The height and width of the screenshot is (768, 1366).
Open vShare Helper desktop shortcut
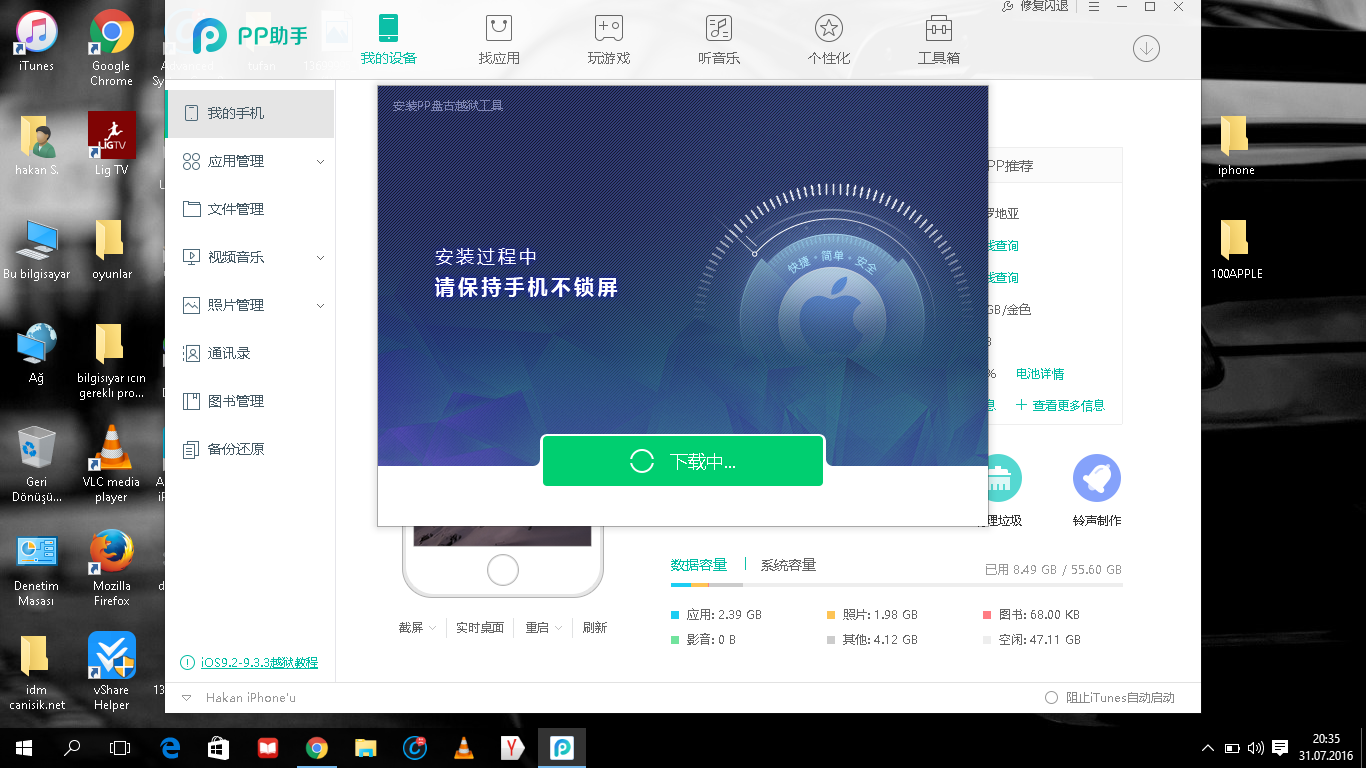(x=111, y=672)
